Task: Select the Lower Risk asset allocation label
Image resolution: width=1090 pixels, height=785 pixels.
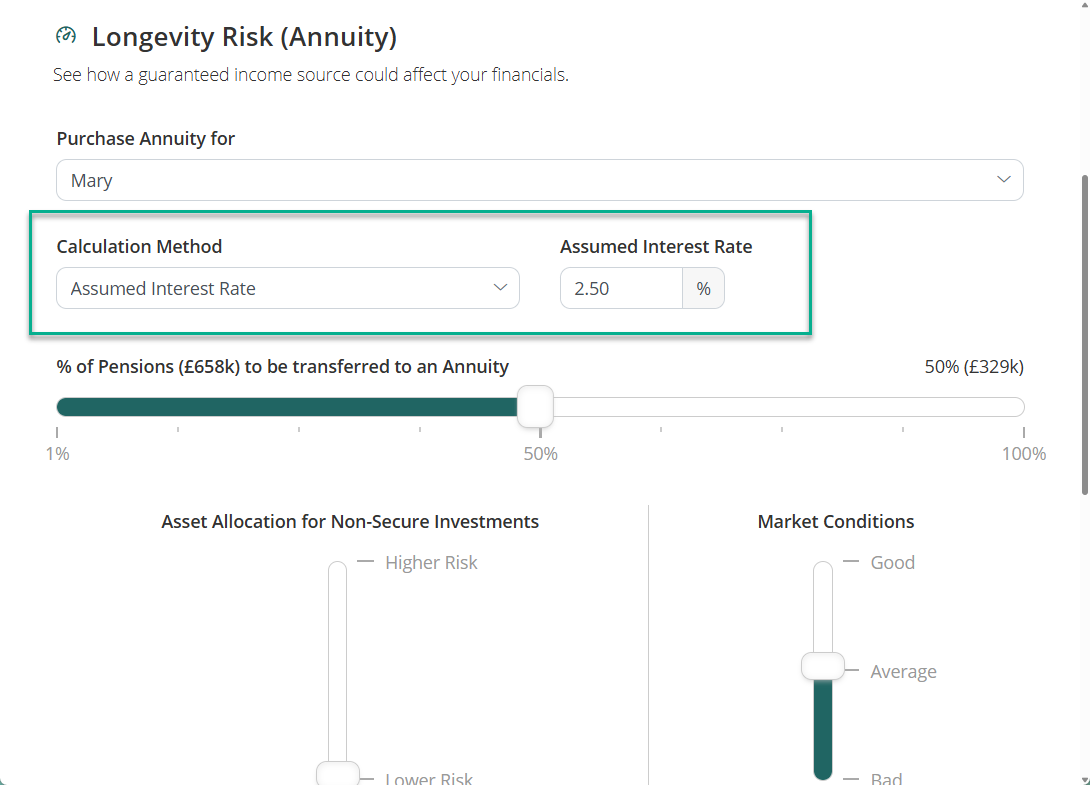Action: pyautogui.click(x=429, y=778)
